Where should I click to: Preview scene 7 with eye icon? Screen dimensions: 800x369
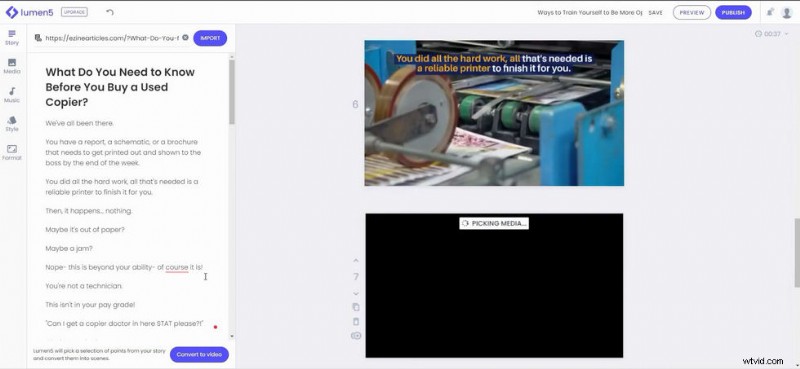356,336
